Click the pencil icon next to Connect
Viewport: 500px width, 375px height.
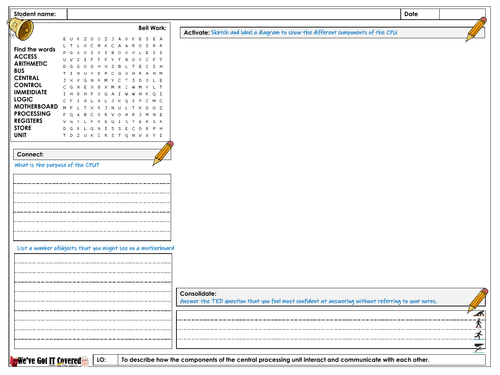[x=163, y=153]
